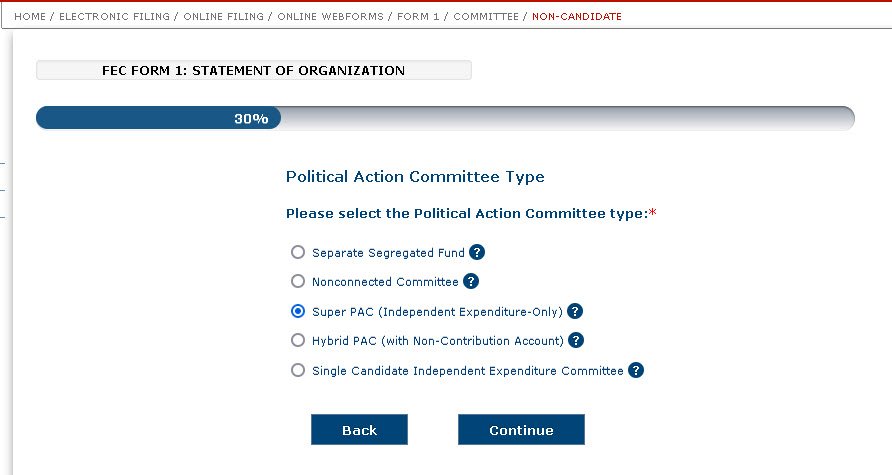Screen dimensions: 892x475
Task: Choose the Nonconnected Committee radio option
Action: (x=298, y=282)
